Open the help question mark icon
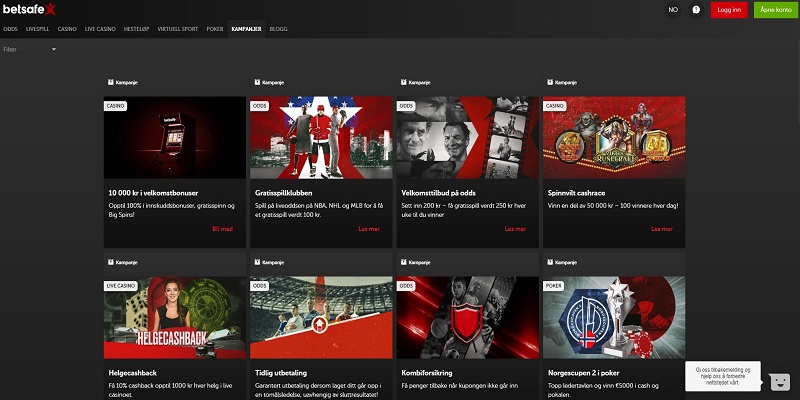This screenshot has height=400, width=800. [696, 10]
